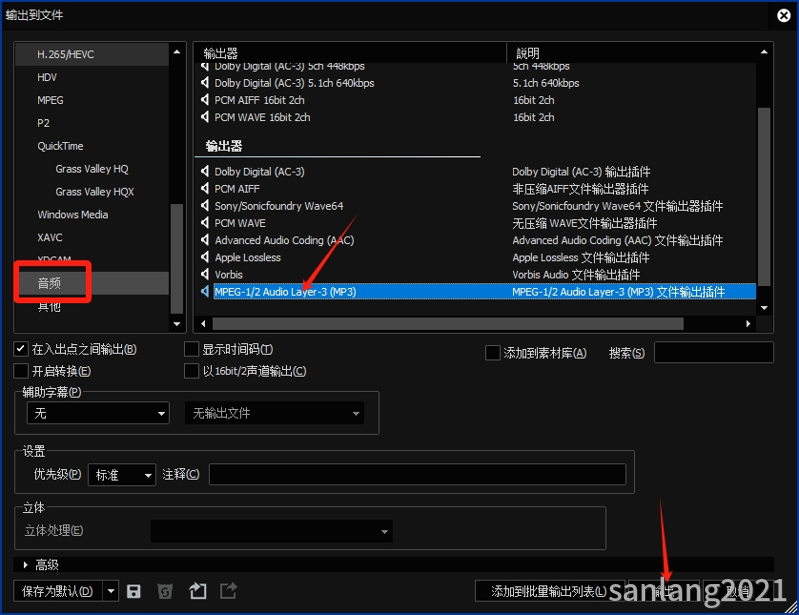The height and width of the screenshot is (615, 799).
Task: Select P2 category
Action: pyautogui.click(x=92, y=123)
